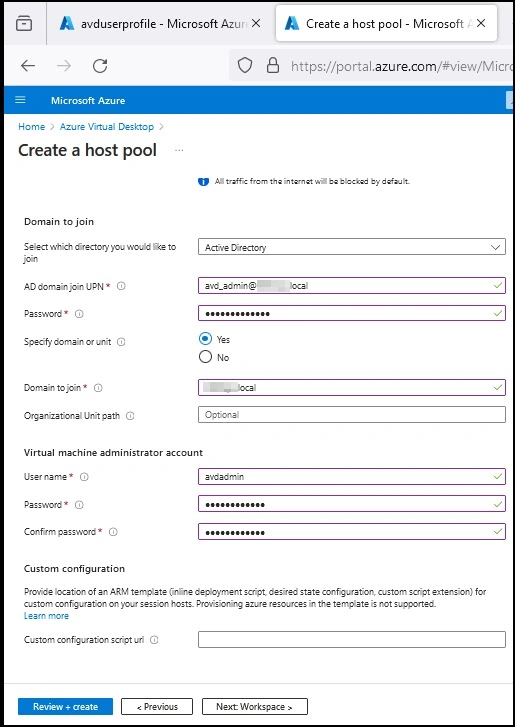Click the Previous button
515x727 pixels.
(157, 707)
